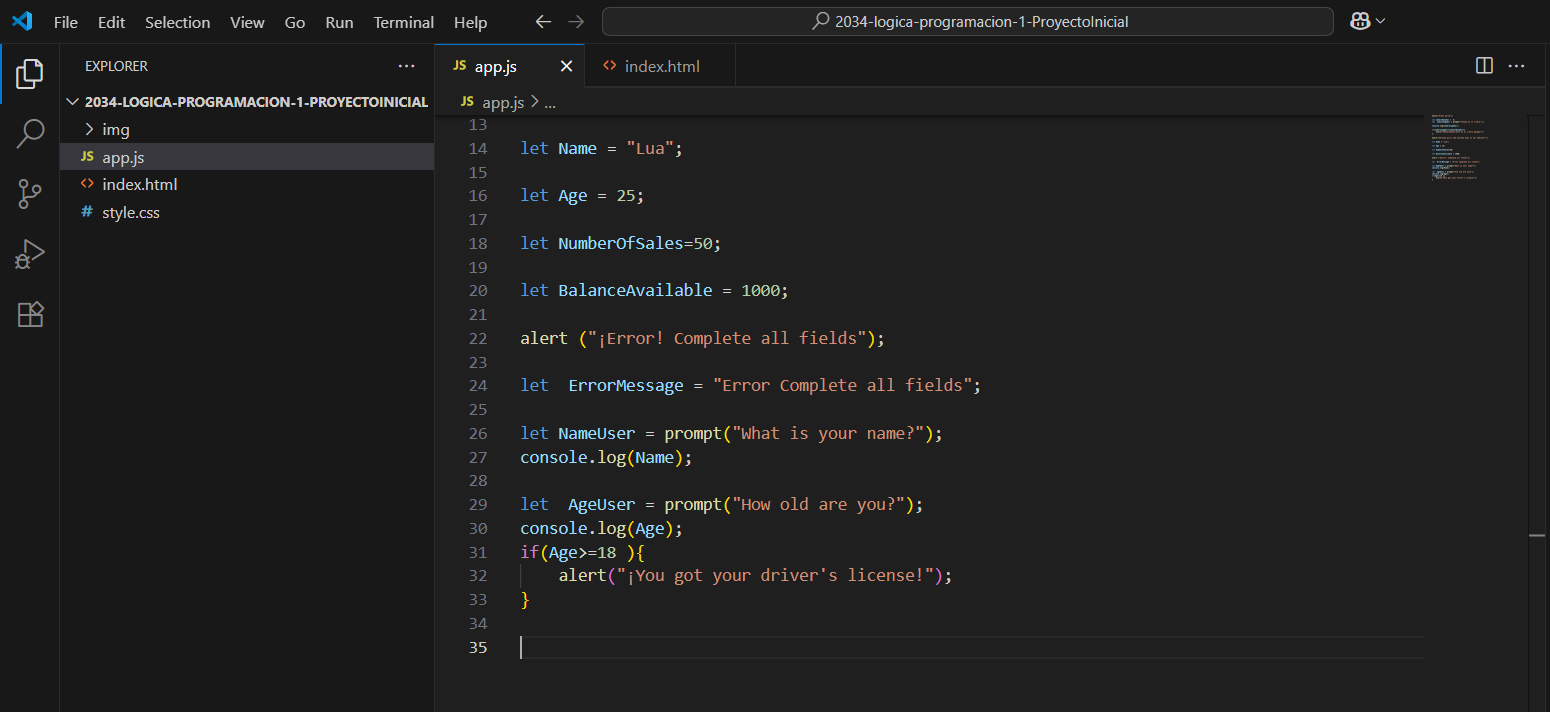Open the File menu
Screen dimensions: 1550x712
coord(66,22)
